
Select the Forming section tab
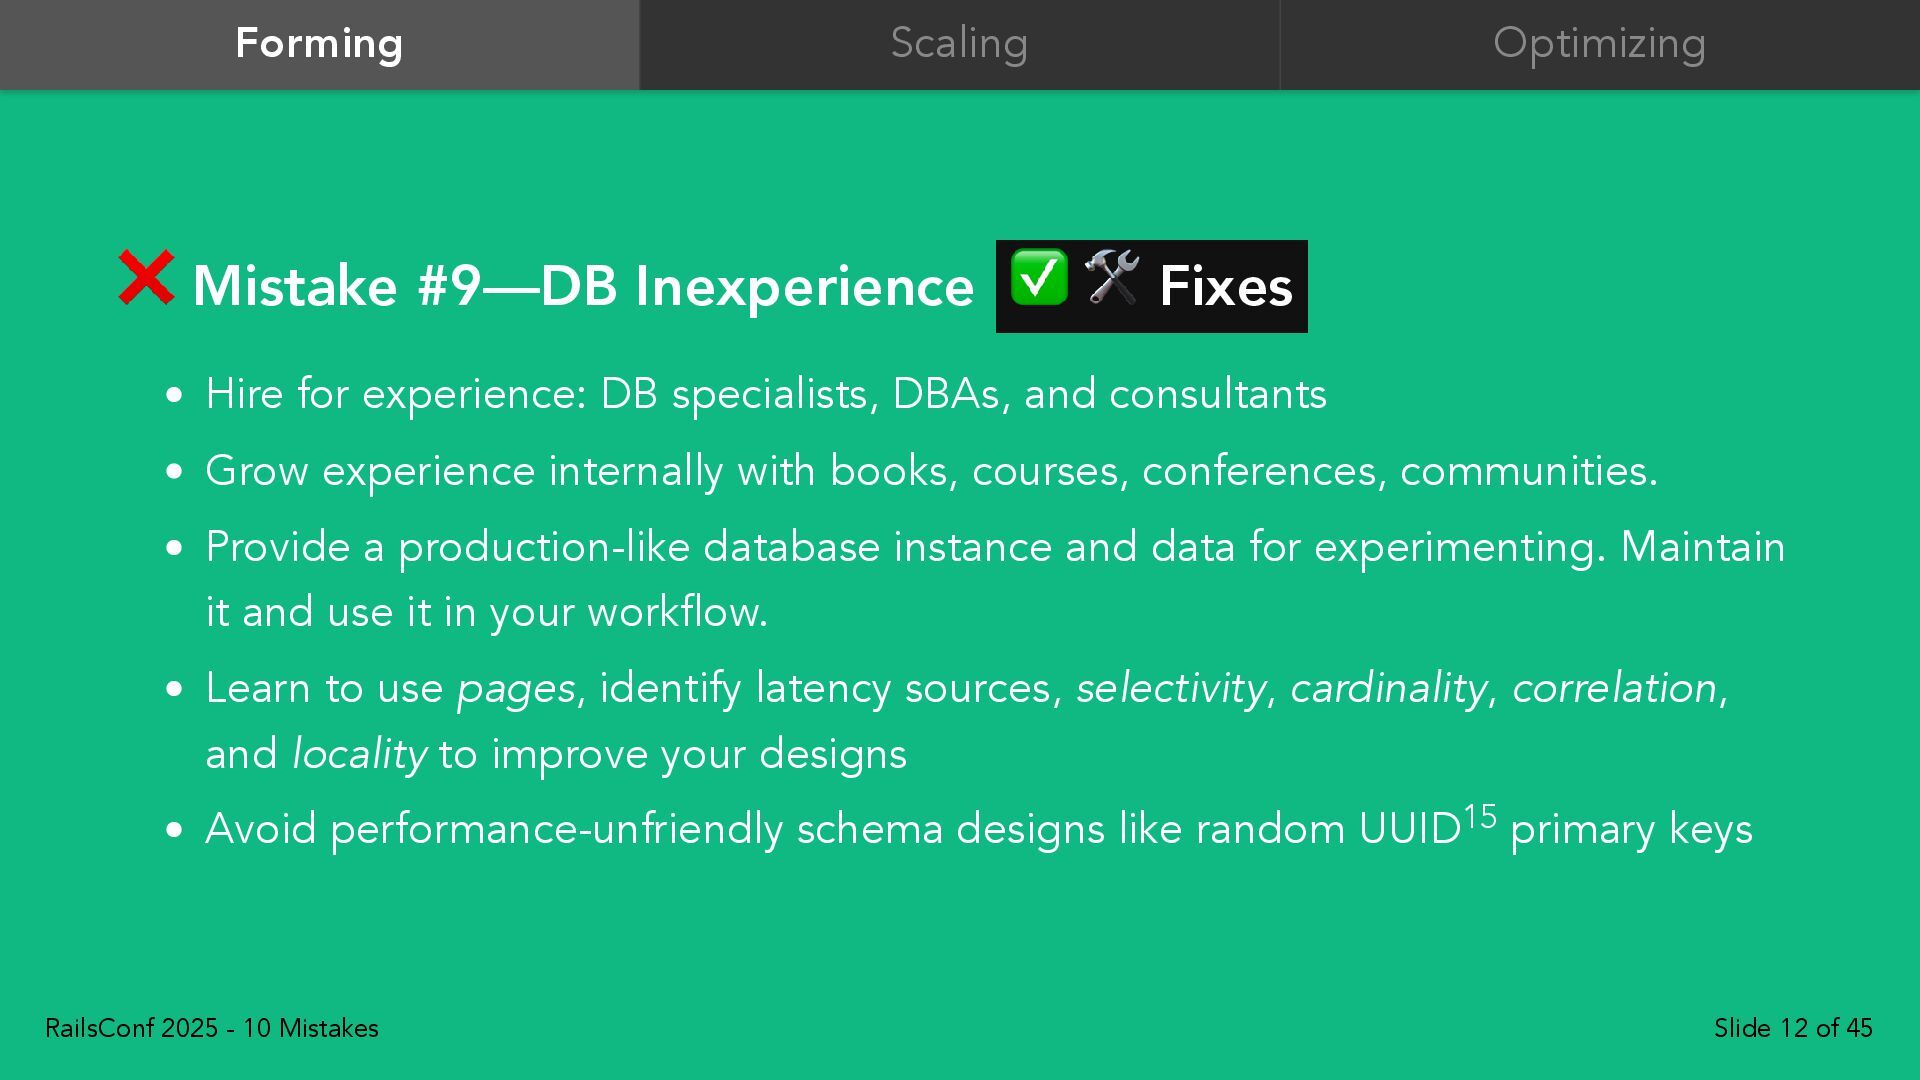click(x=319, y=45)
